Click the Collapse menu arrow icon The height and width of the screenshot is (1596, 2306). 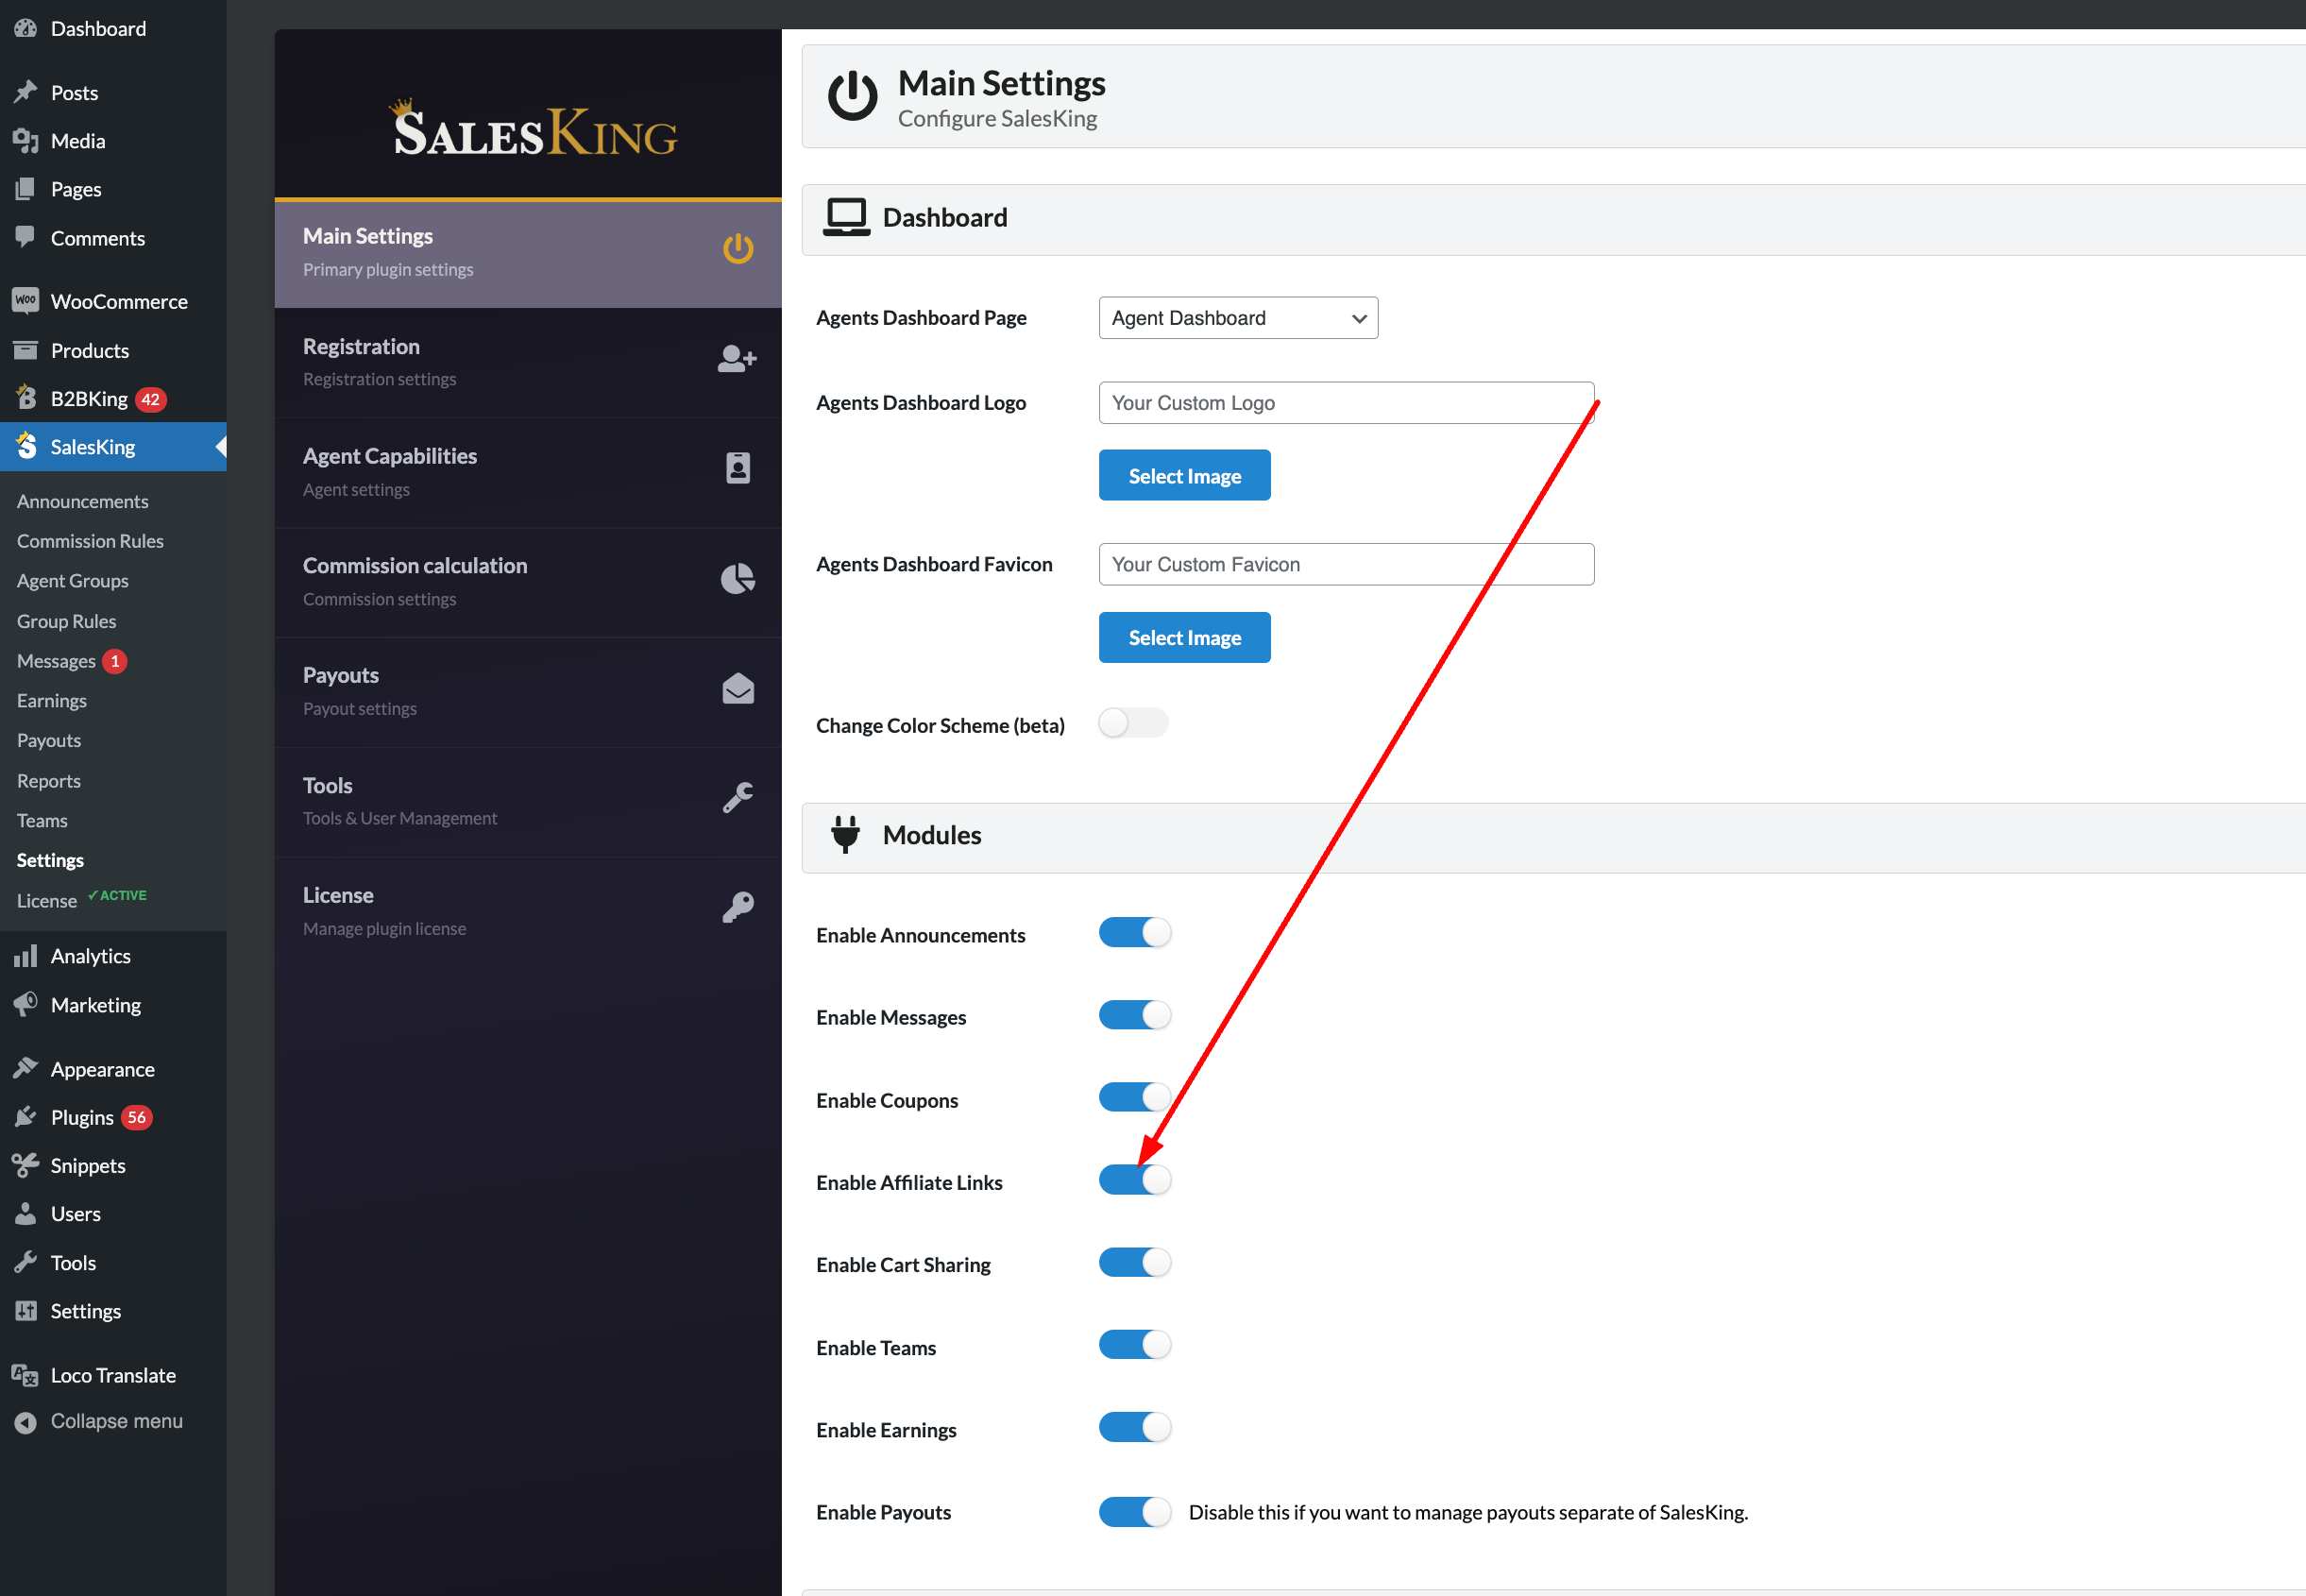coord(25,1421)
